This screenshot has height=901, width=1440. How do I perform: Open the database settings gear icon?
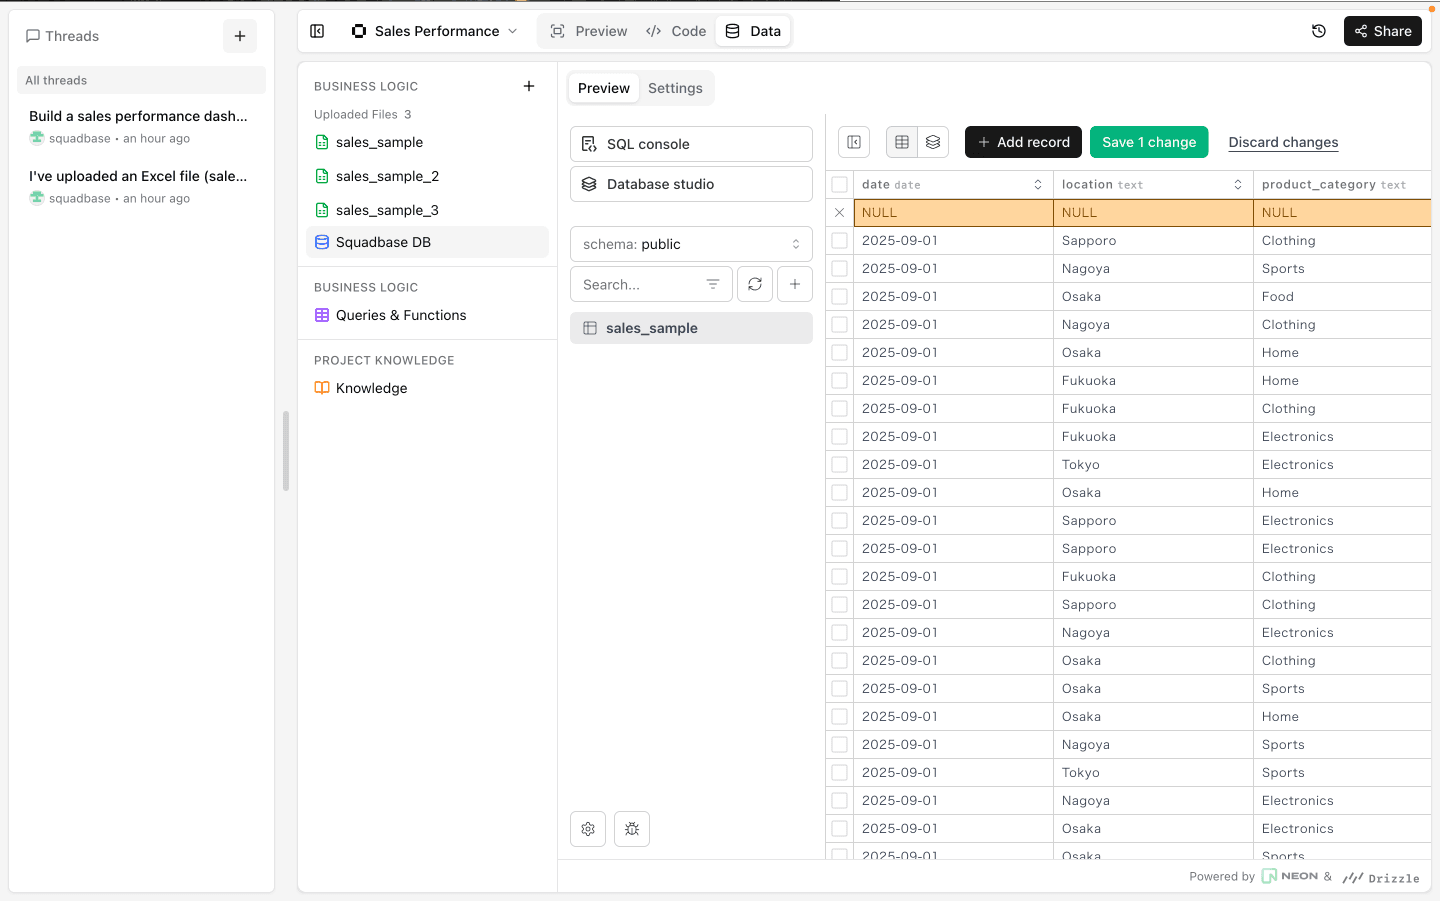588,829
